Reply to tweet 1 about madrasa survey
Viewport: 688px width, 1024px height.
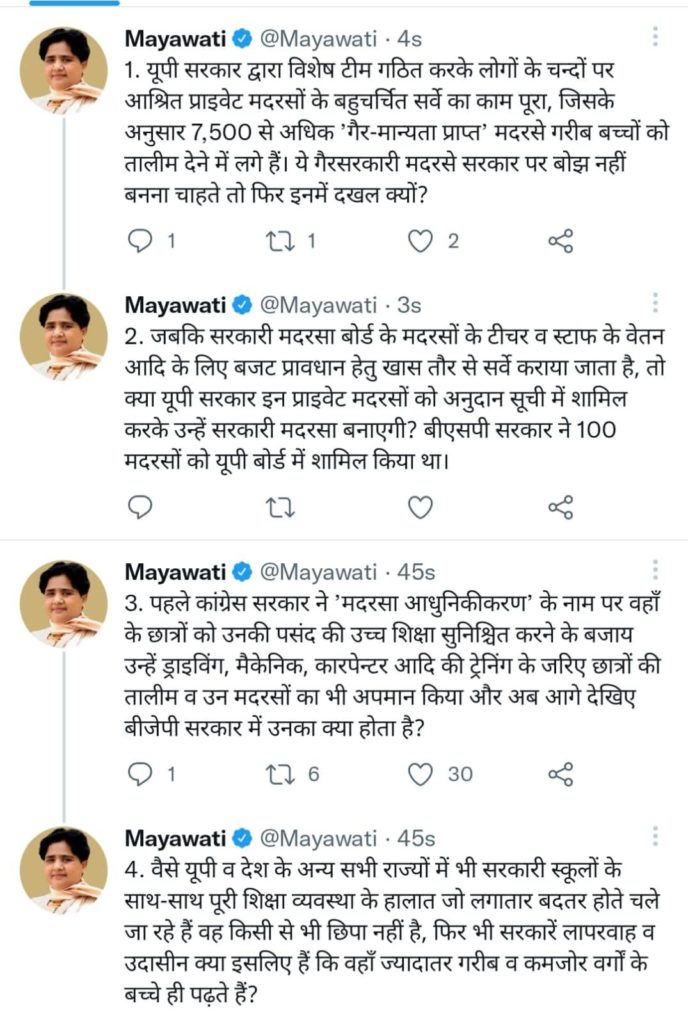tap(141, 240)
